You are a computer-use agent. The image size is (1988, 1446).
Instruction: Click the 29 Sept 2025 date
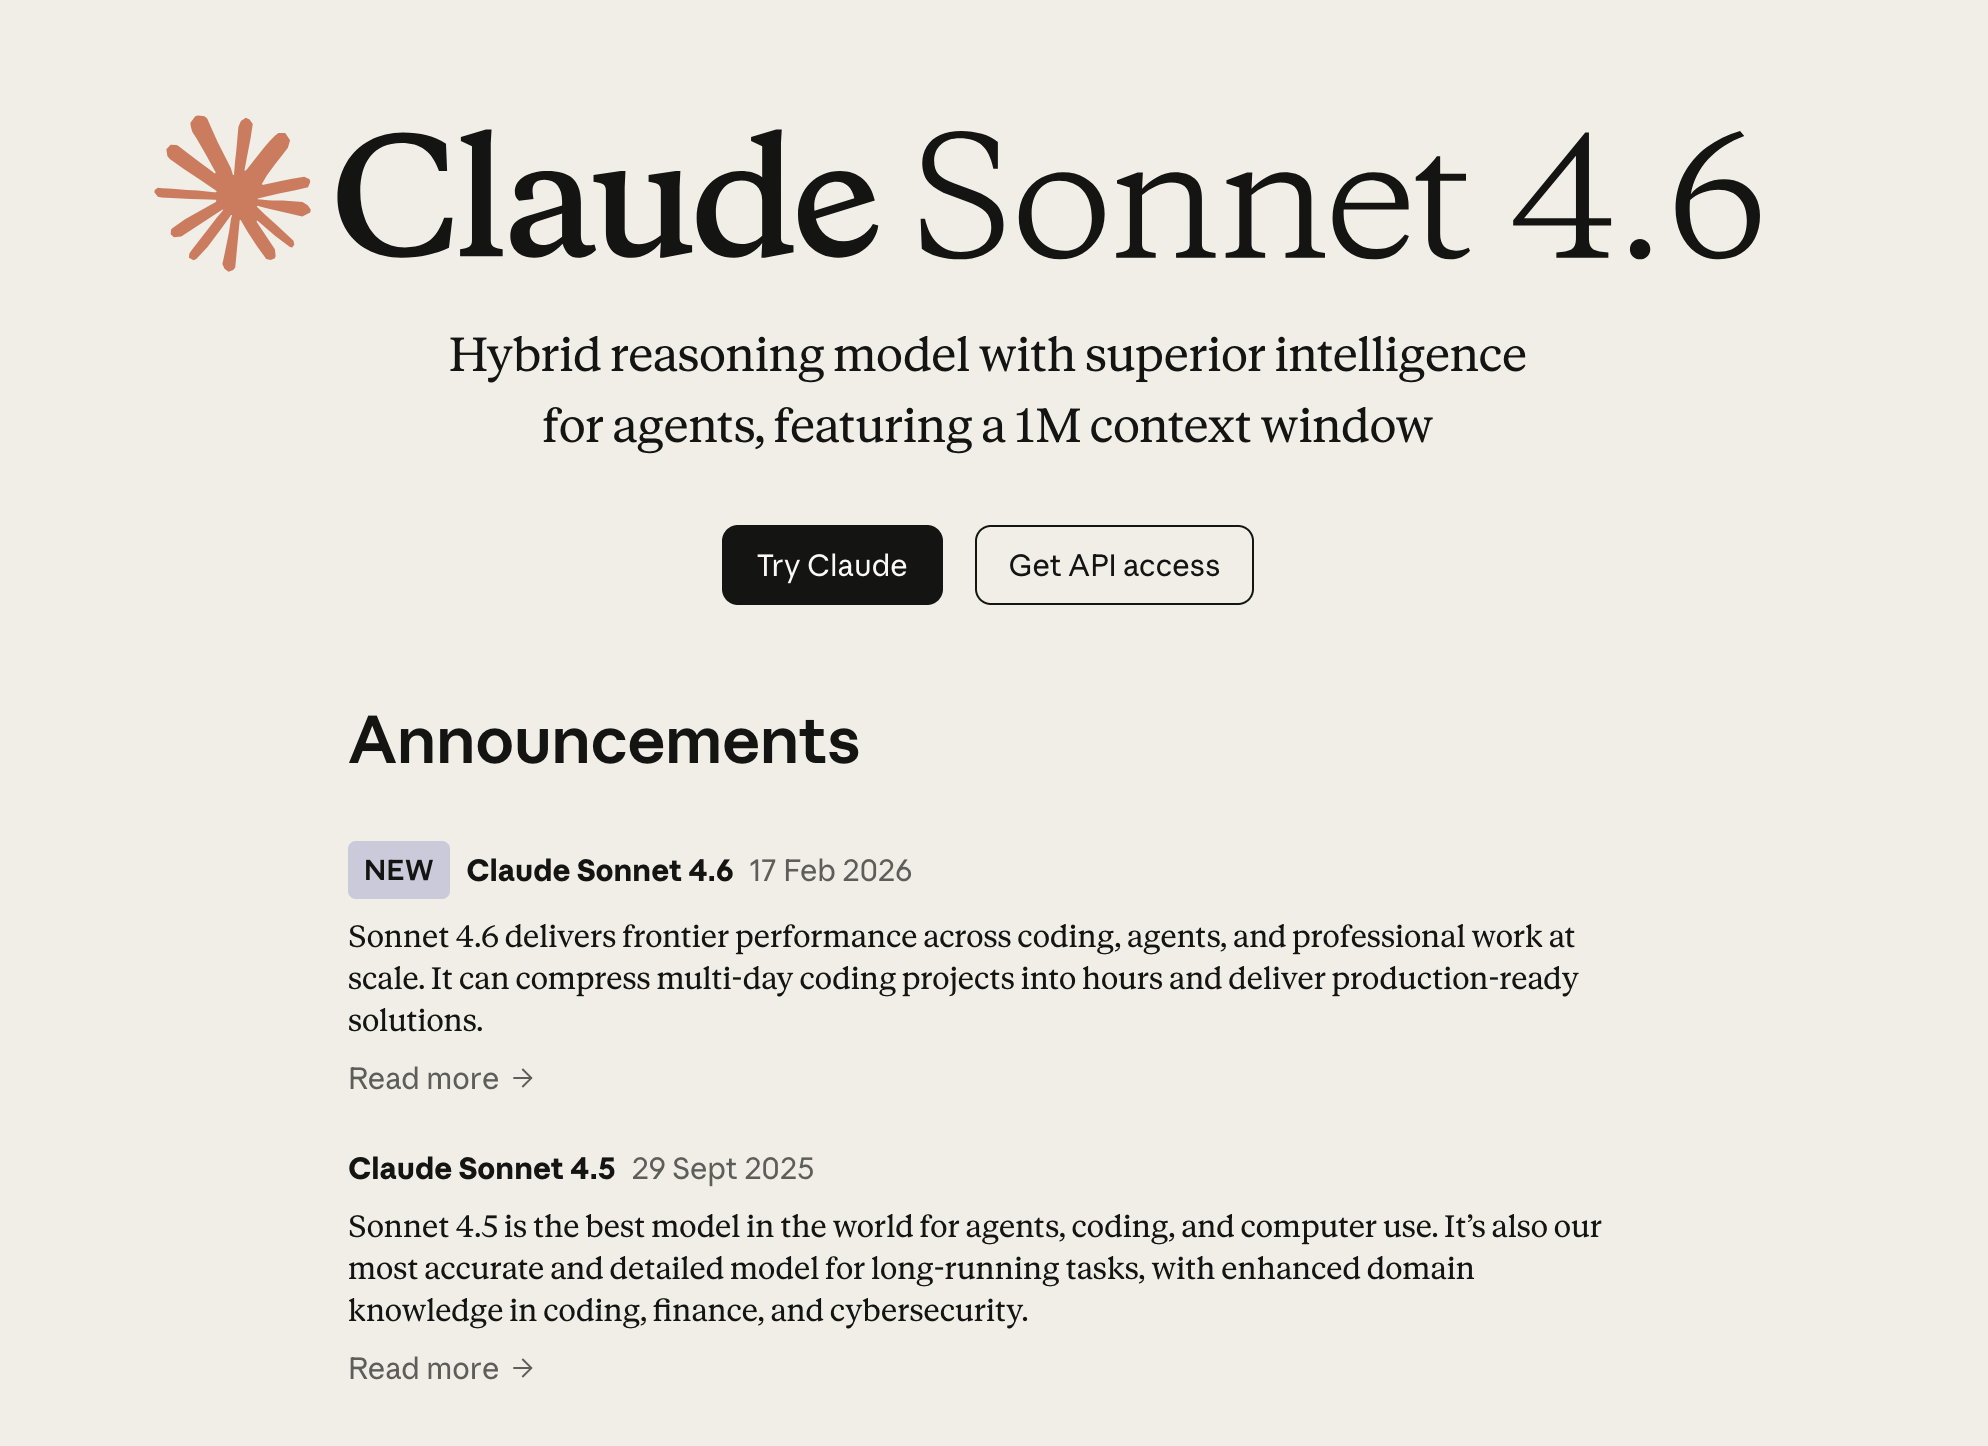[x=722, y=1168]
